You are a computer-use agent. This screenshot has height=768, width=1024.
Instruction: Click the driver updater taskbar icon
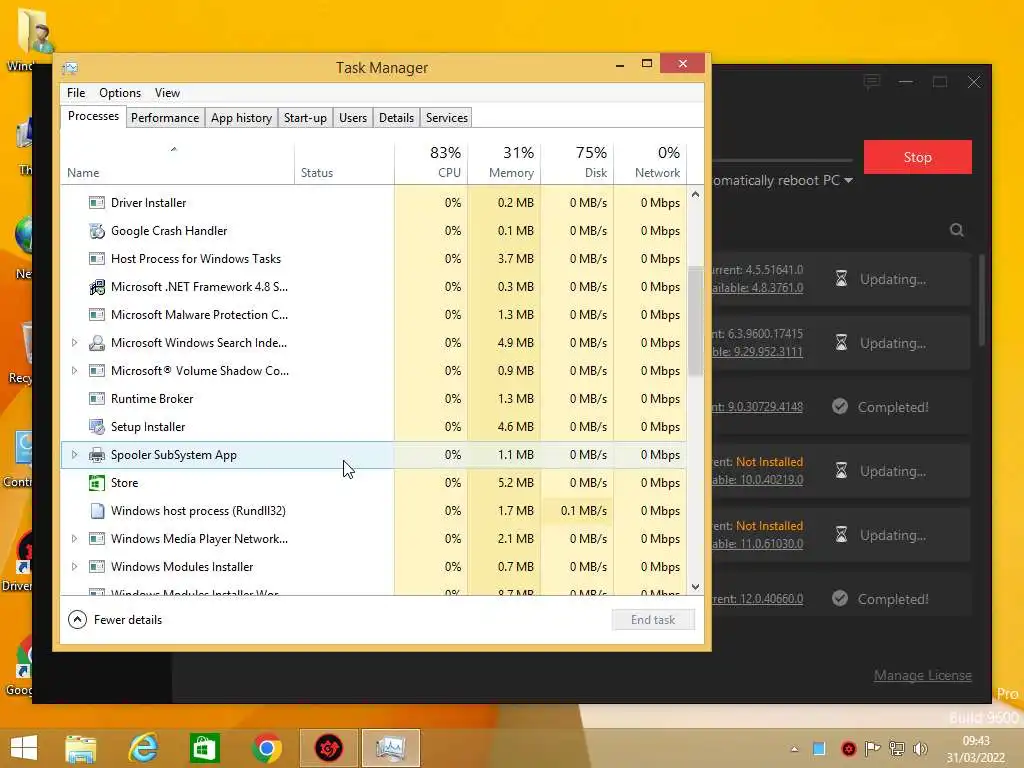pyautogui.click(x=328, y=748)
